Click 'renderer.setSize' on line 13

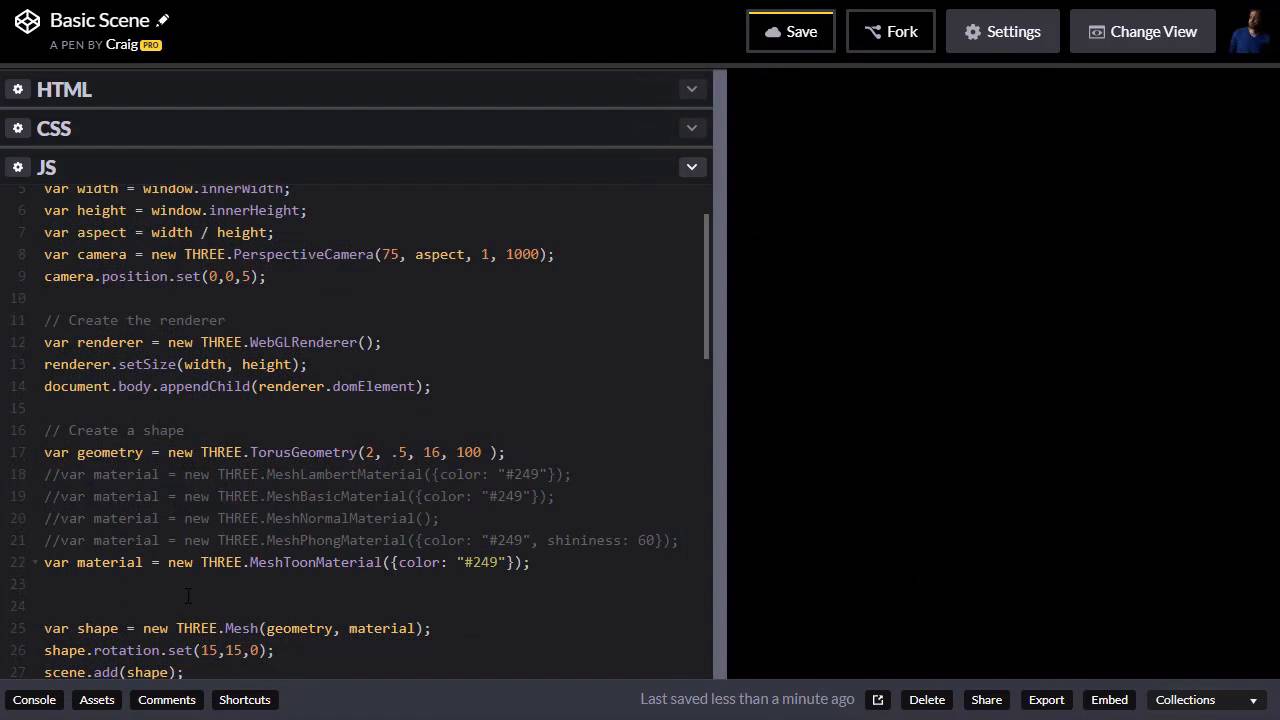click(x=110, y=364)
